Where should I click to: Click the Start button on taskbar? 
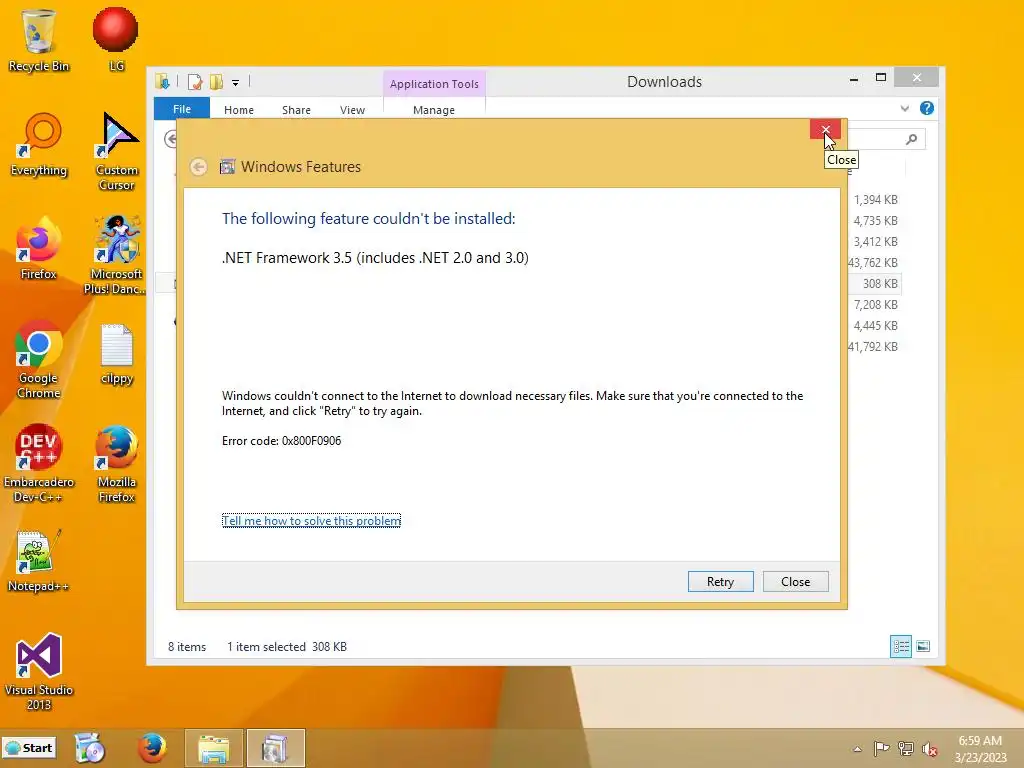tap(29, 748)
